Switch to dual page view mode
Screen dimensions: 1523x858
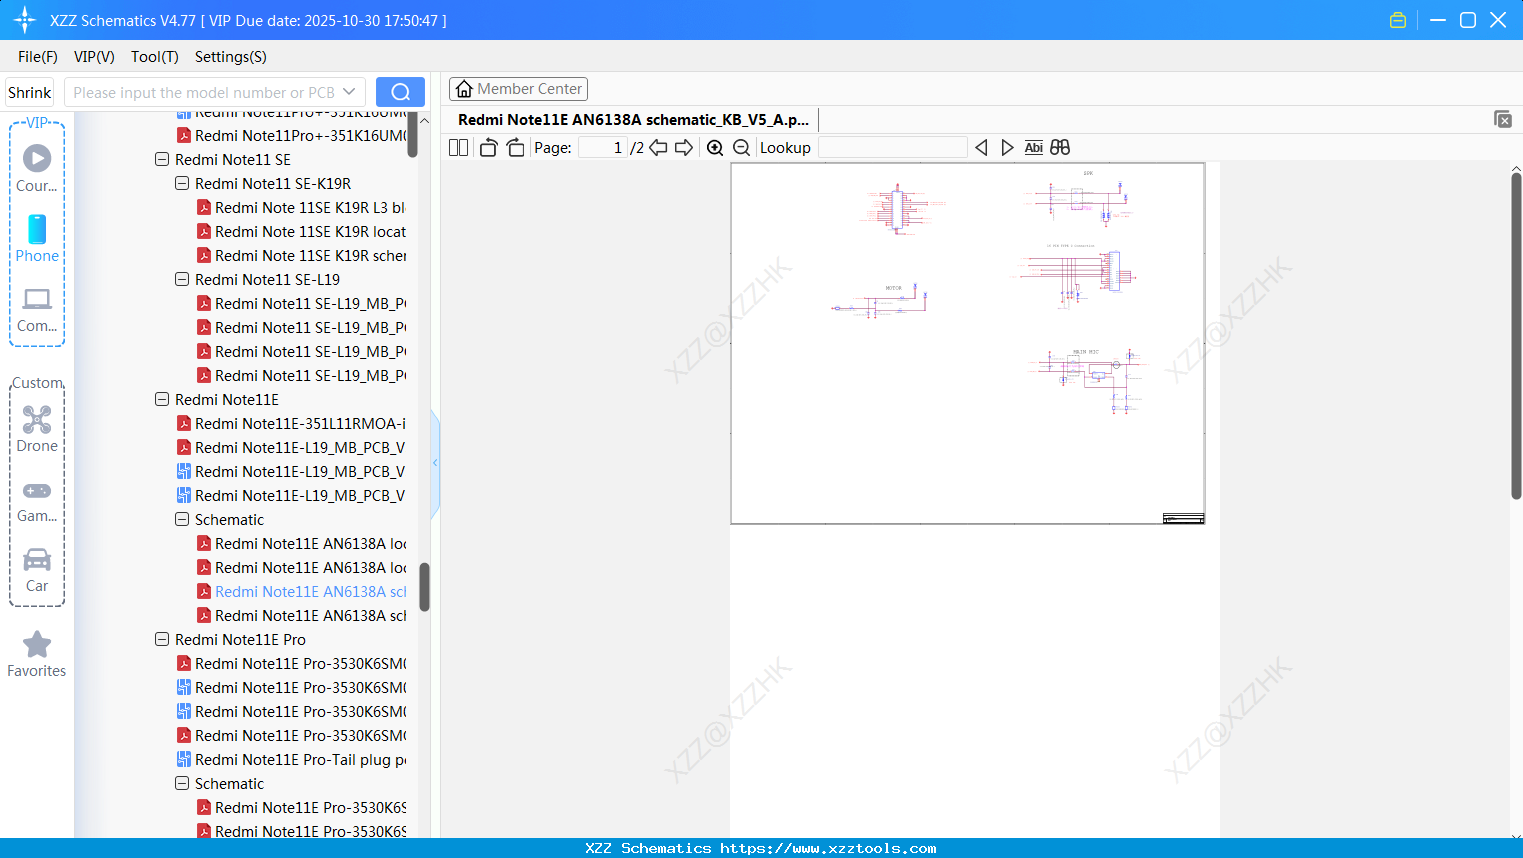[x=458, y=147]
